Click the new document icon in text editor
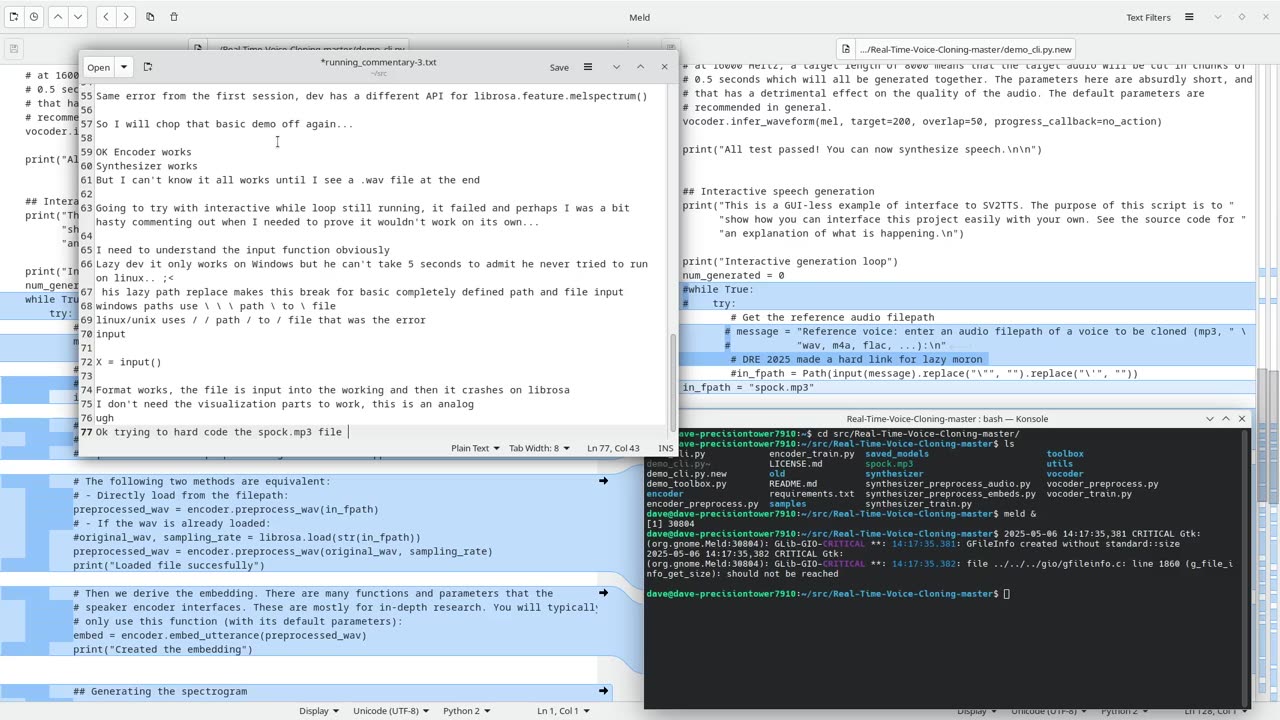This screenshot has height=720, width=1280. tap(148, 67)
